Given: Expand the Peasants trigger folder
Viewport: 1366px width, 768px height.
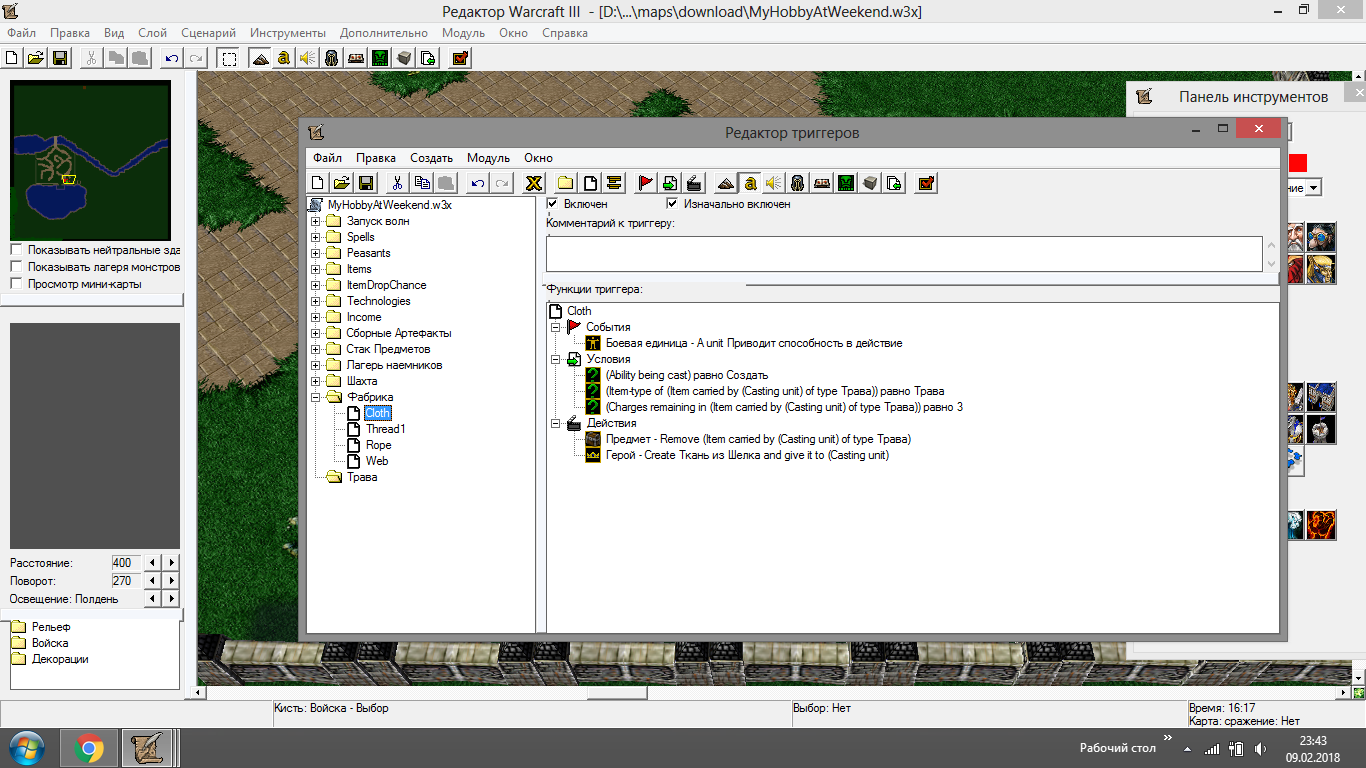Looking at the screenshot, I should 316,253.
